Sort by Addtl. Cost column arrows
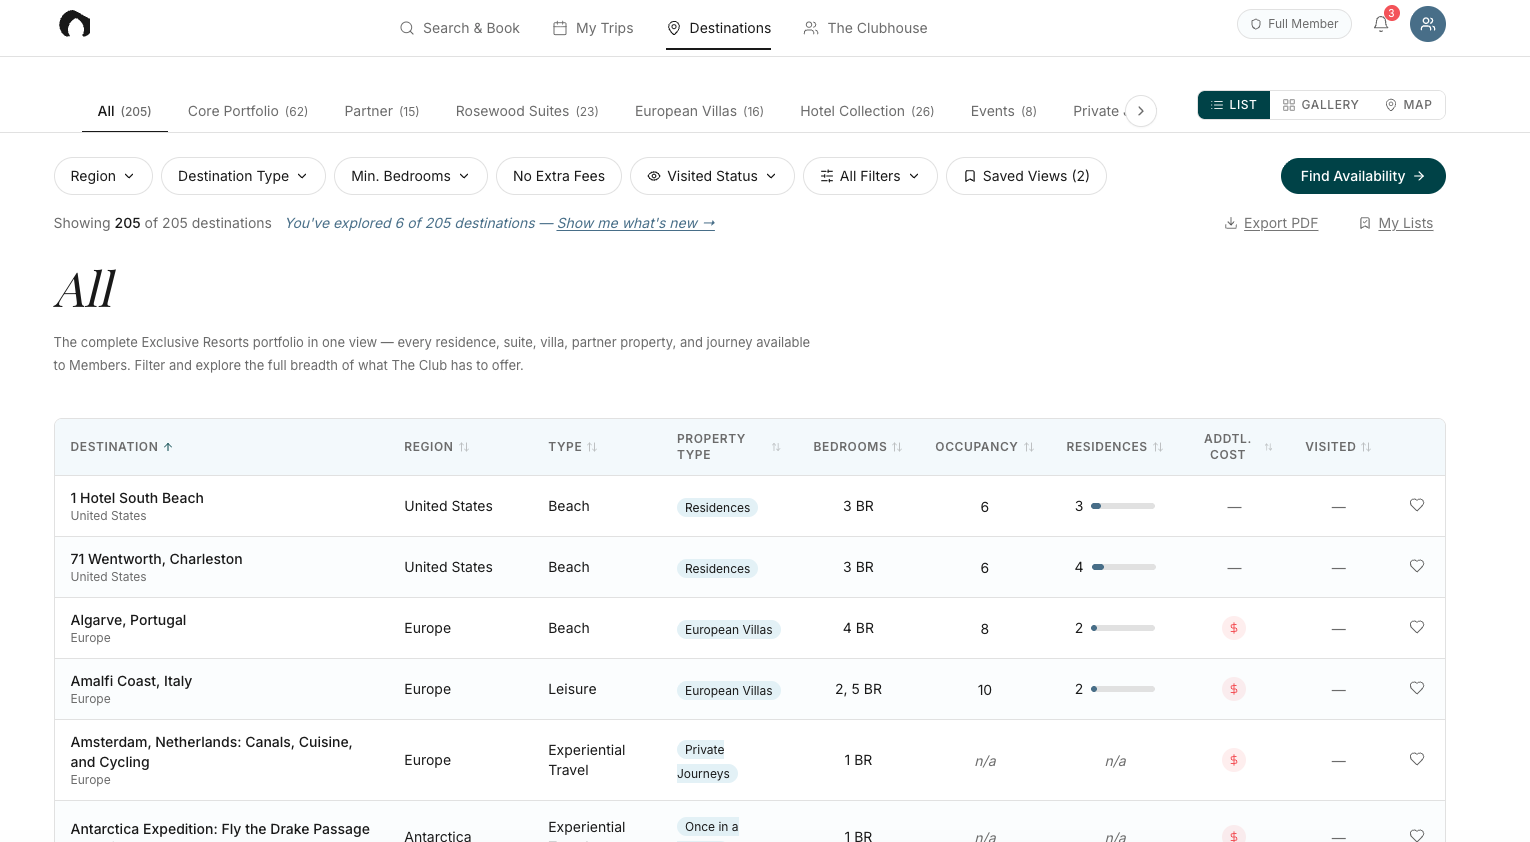Screen dimensions: 1530x842 pyautogui.click(x=1268, y=447)
